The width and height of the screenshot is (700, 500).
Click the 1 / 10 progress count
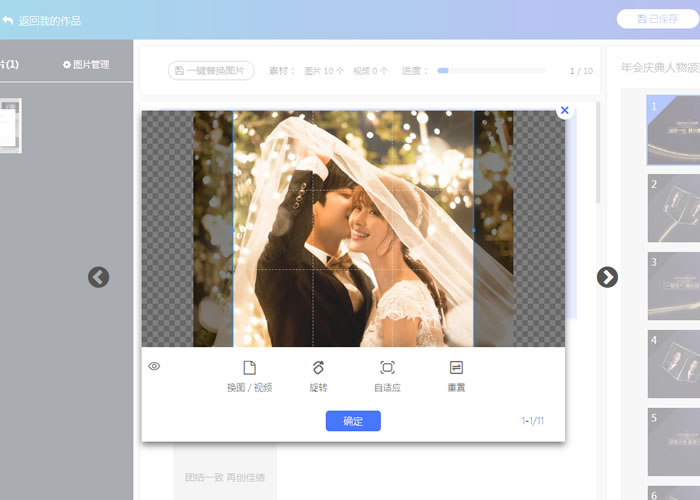pyautogui.click(x=581, y=71)
